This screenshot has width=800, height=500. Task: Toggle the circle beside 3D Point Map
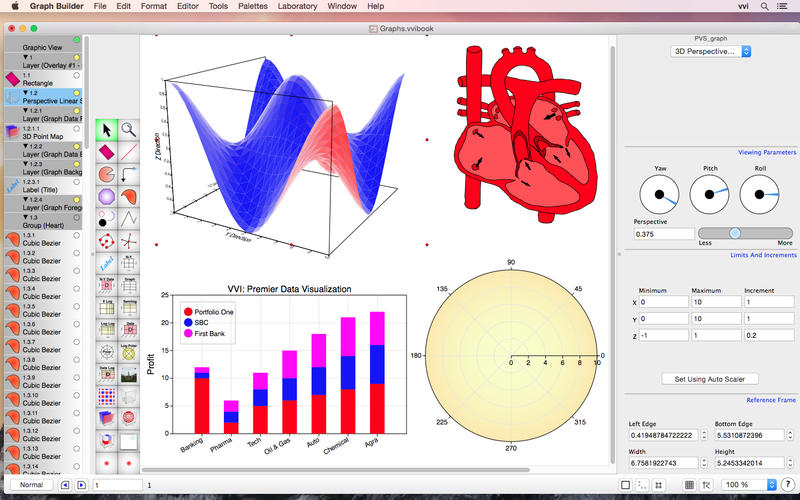click(x=77, y=129)
